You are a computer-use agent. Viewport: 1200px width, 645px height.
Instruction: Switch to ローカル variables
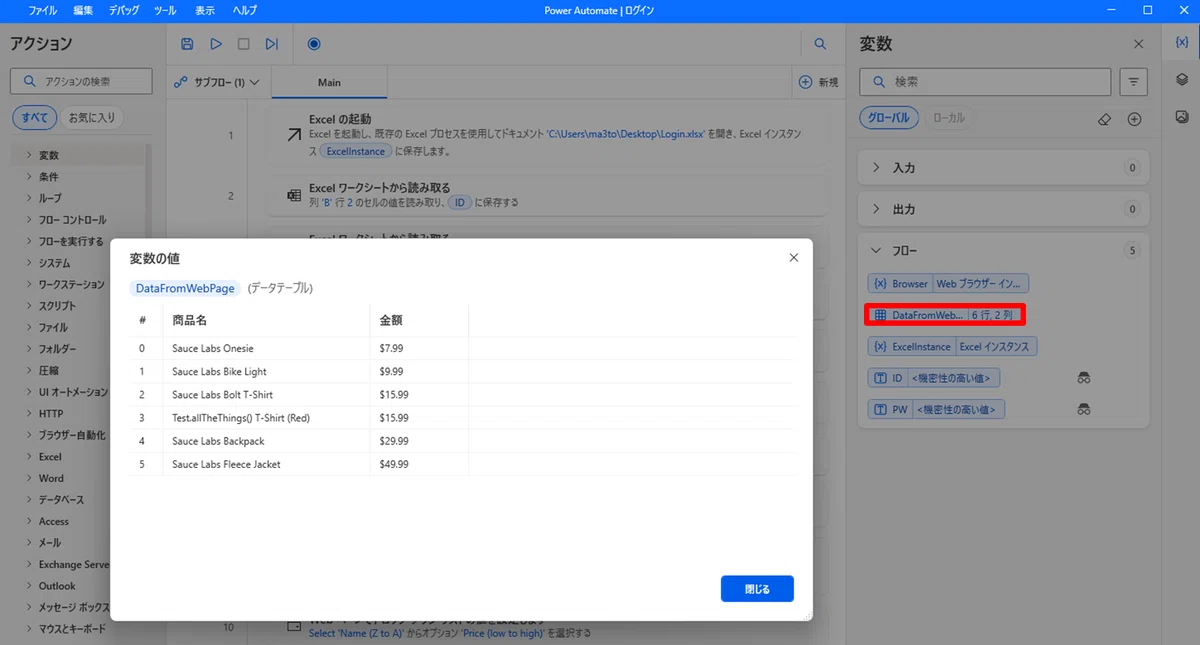[949, 117]
